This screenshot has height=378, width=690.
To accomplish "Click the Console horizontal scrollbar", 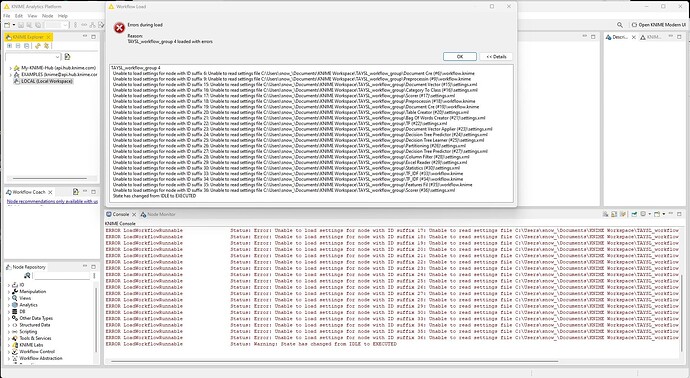I will tap(334, 361).
